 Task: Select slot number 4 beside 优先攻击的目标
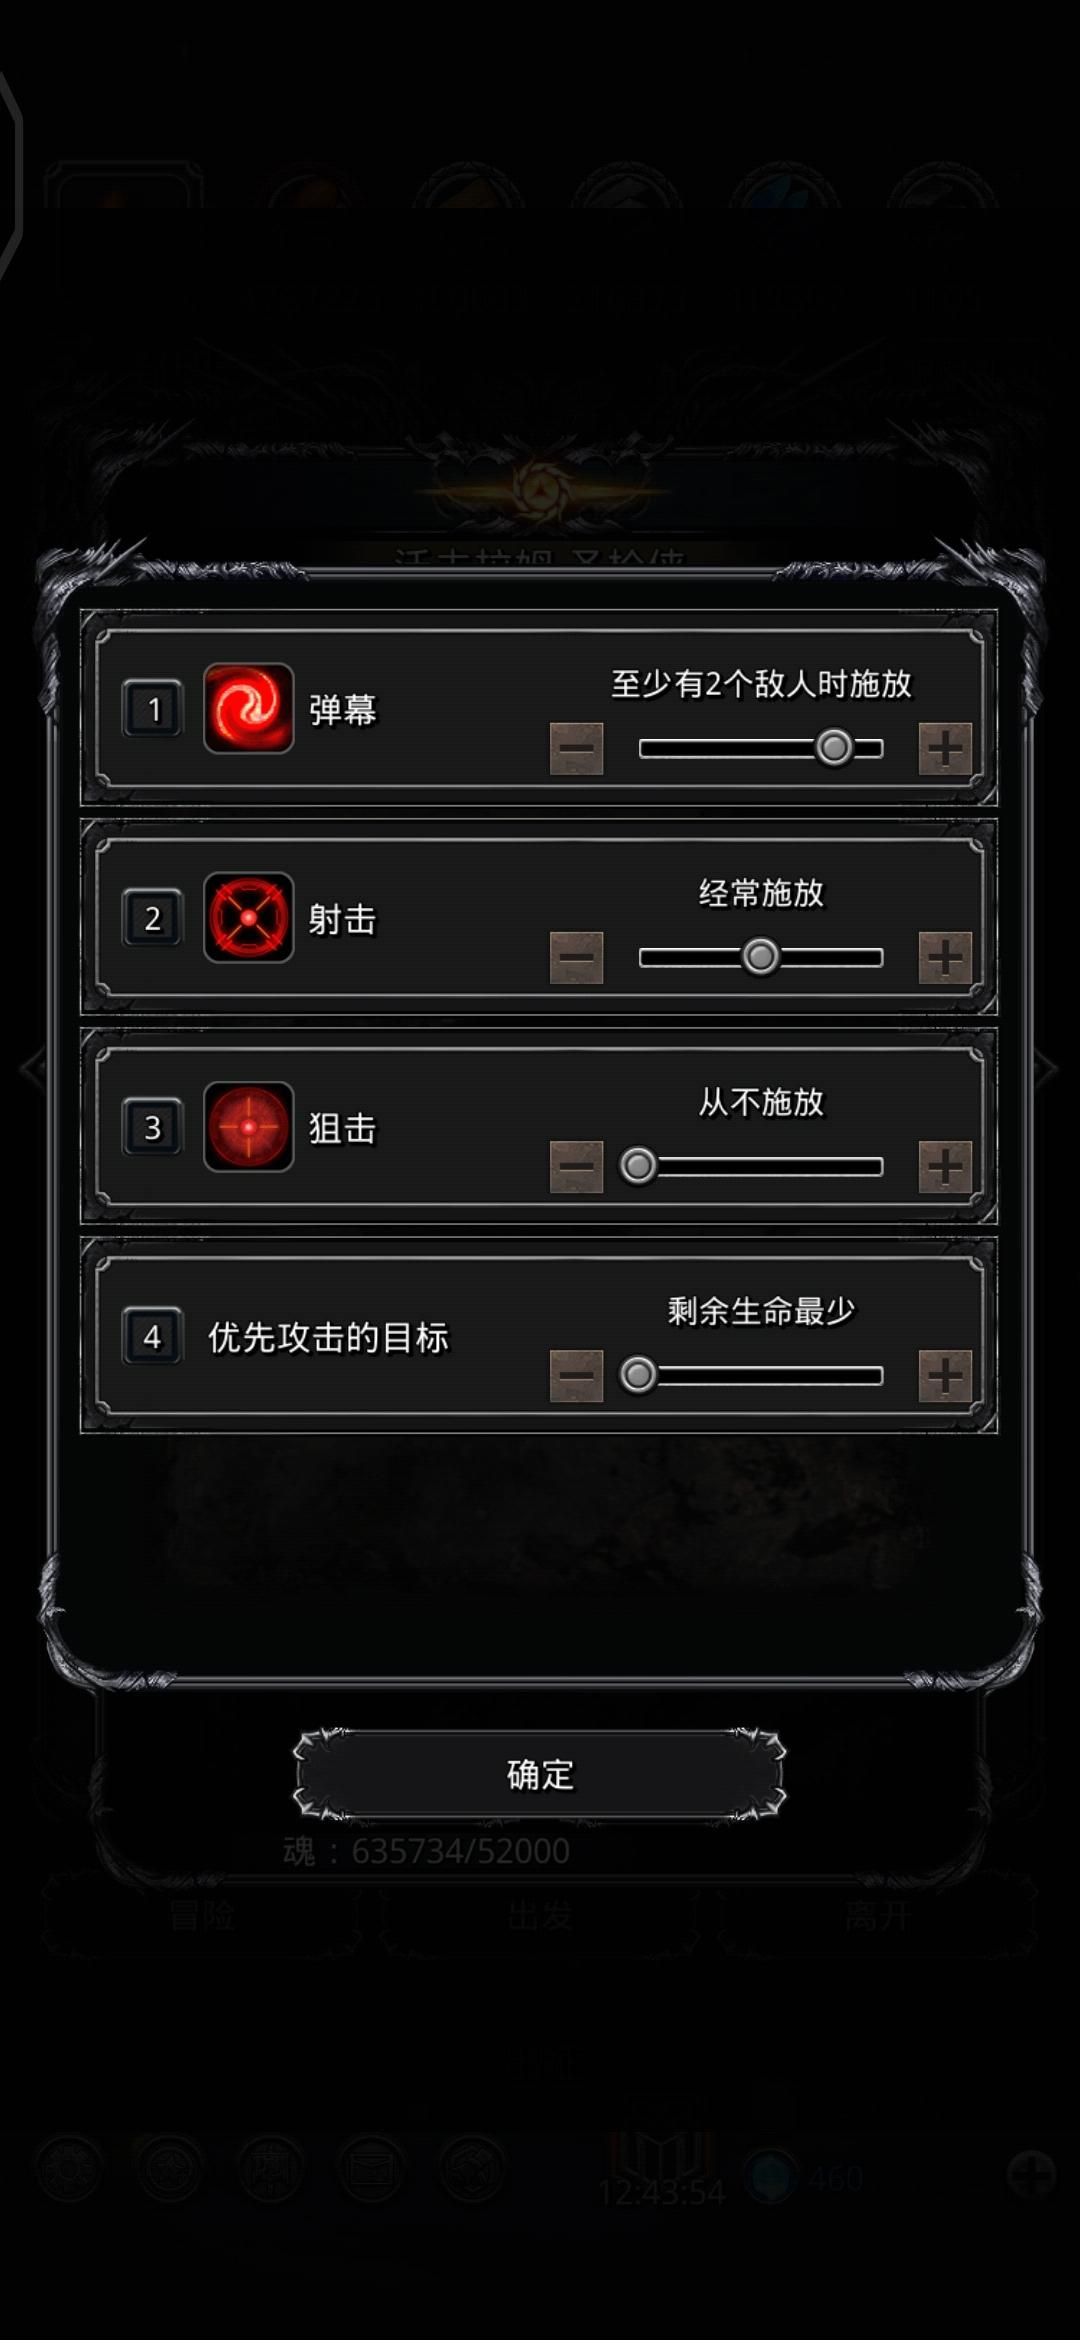tap(152, 1336)
